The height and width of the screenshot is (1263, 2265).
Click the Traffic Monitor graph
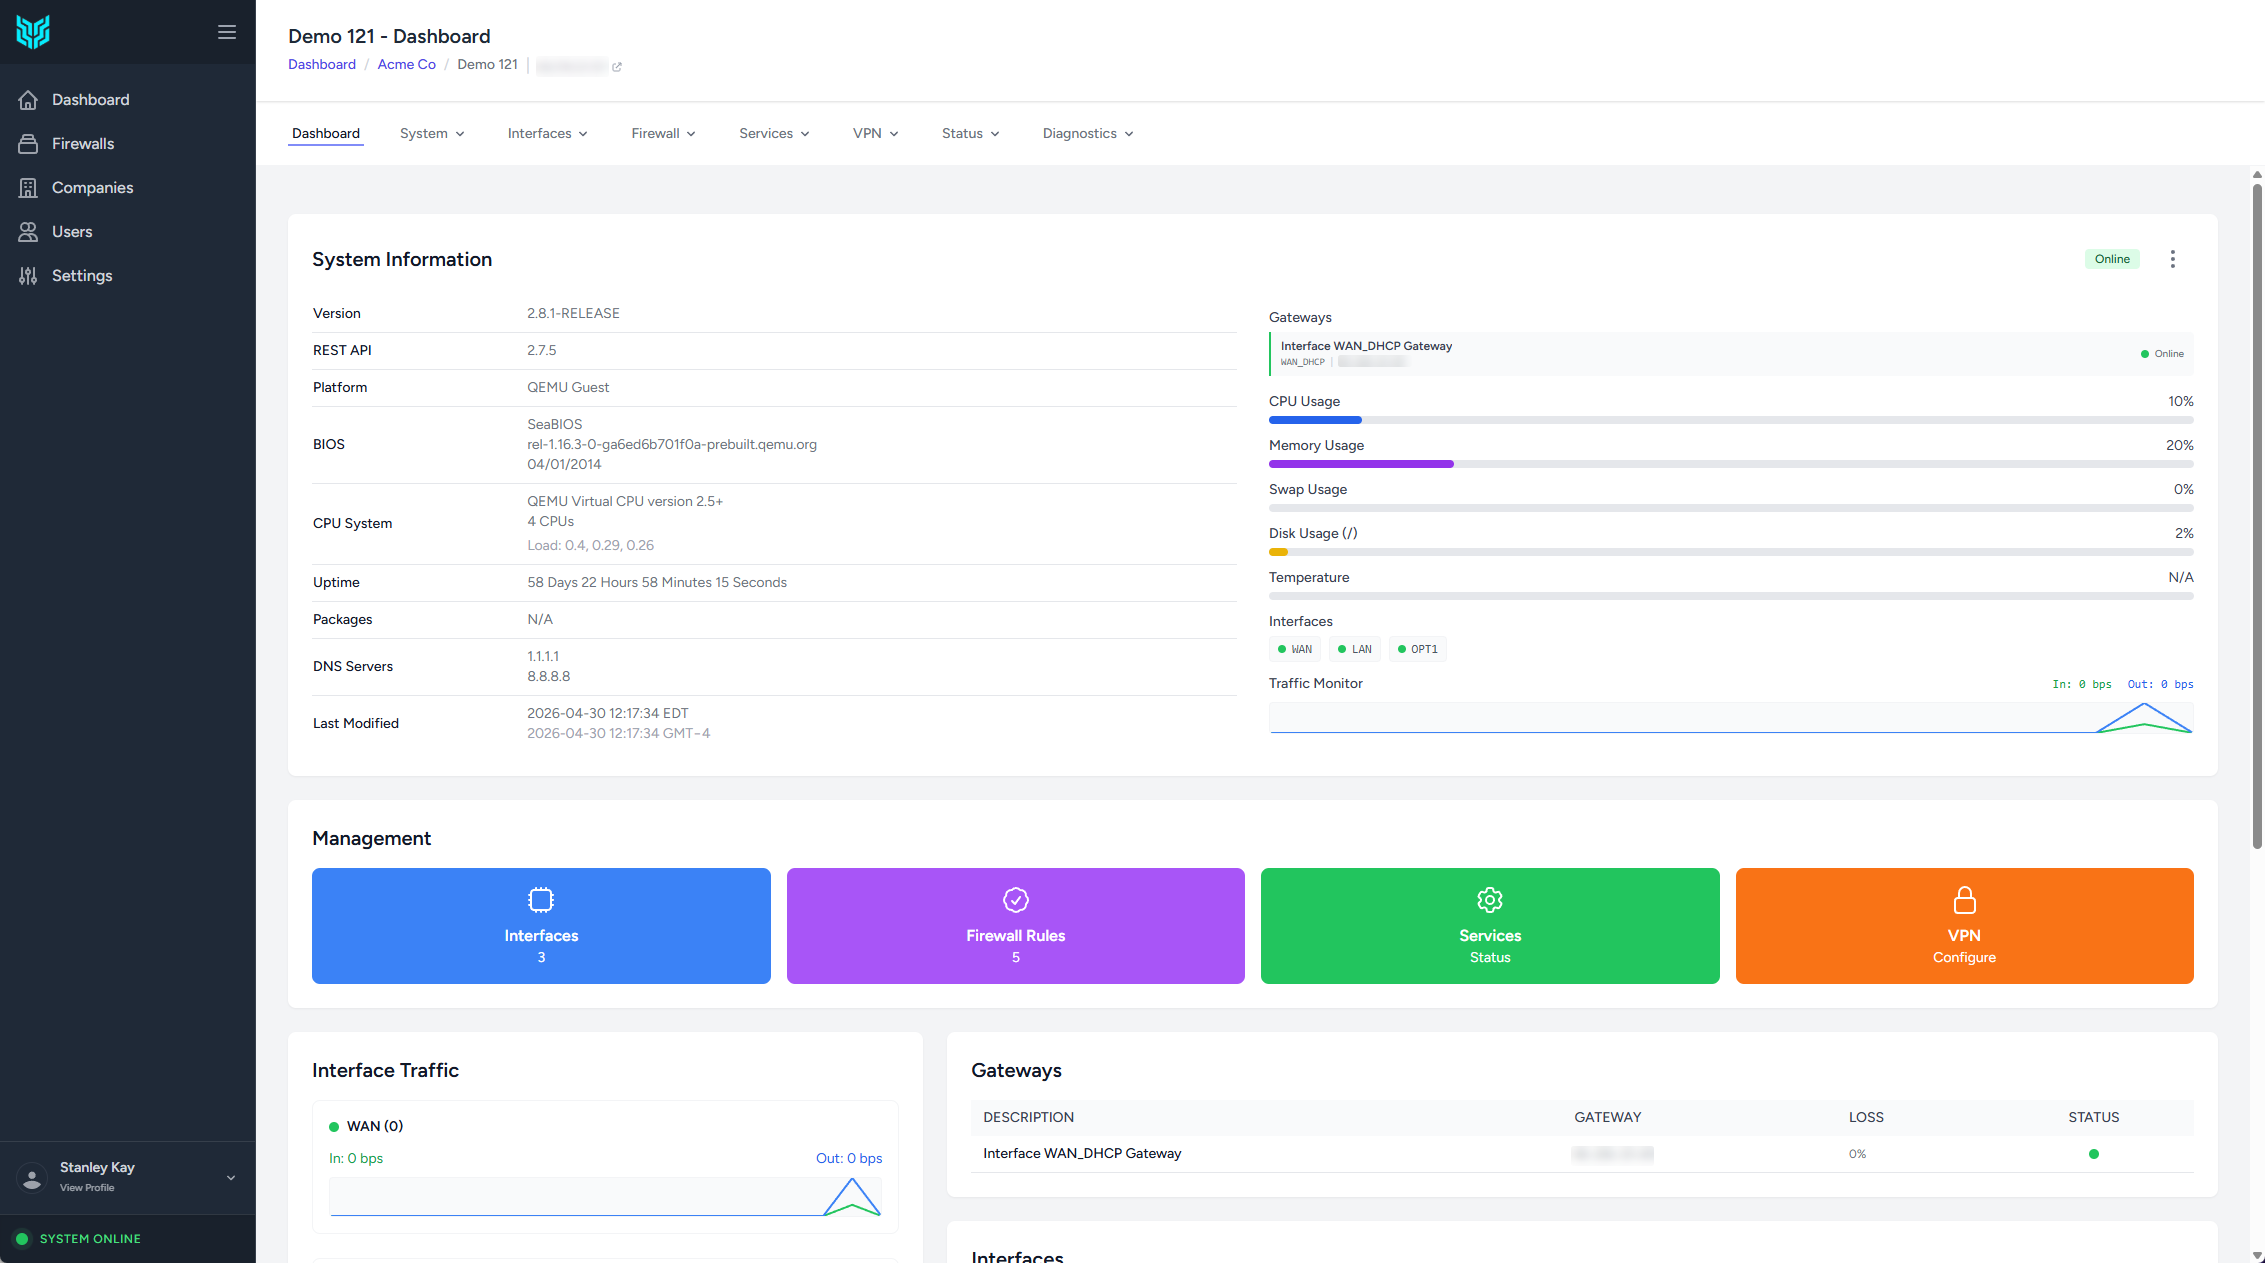(x=1731, y=718)
